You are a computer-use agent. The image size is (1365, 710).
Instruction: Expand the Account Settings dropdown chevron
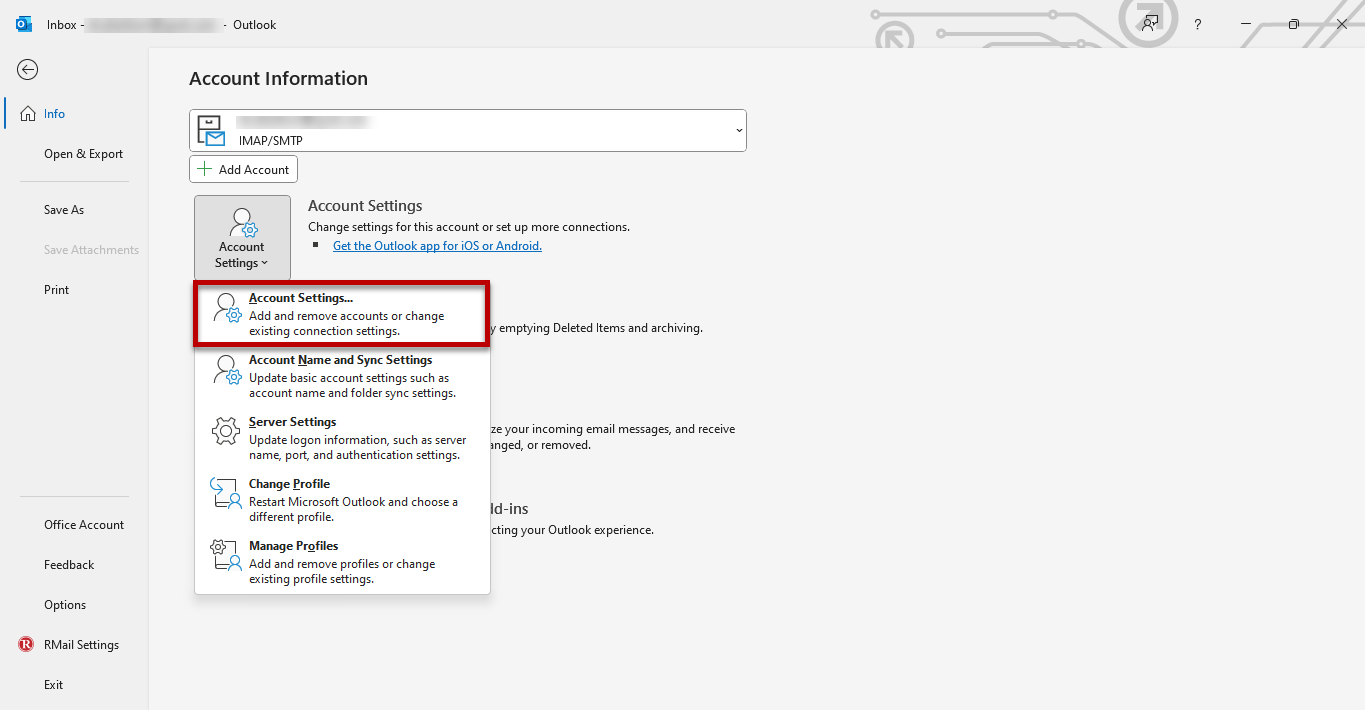point(266,262)
